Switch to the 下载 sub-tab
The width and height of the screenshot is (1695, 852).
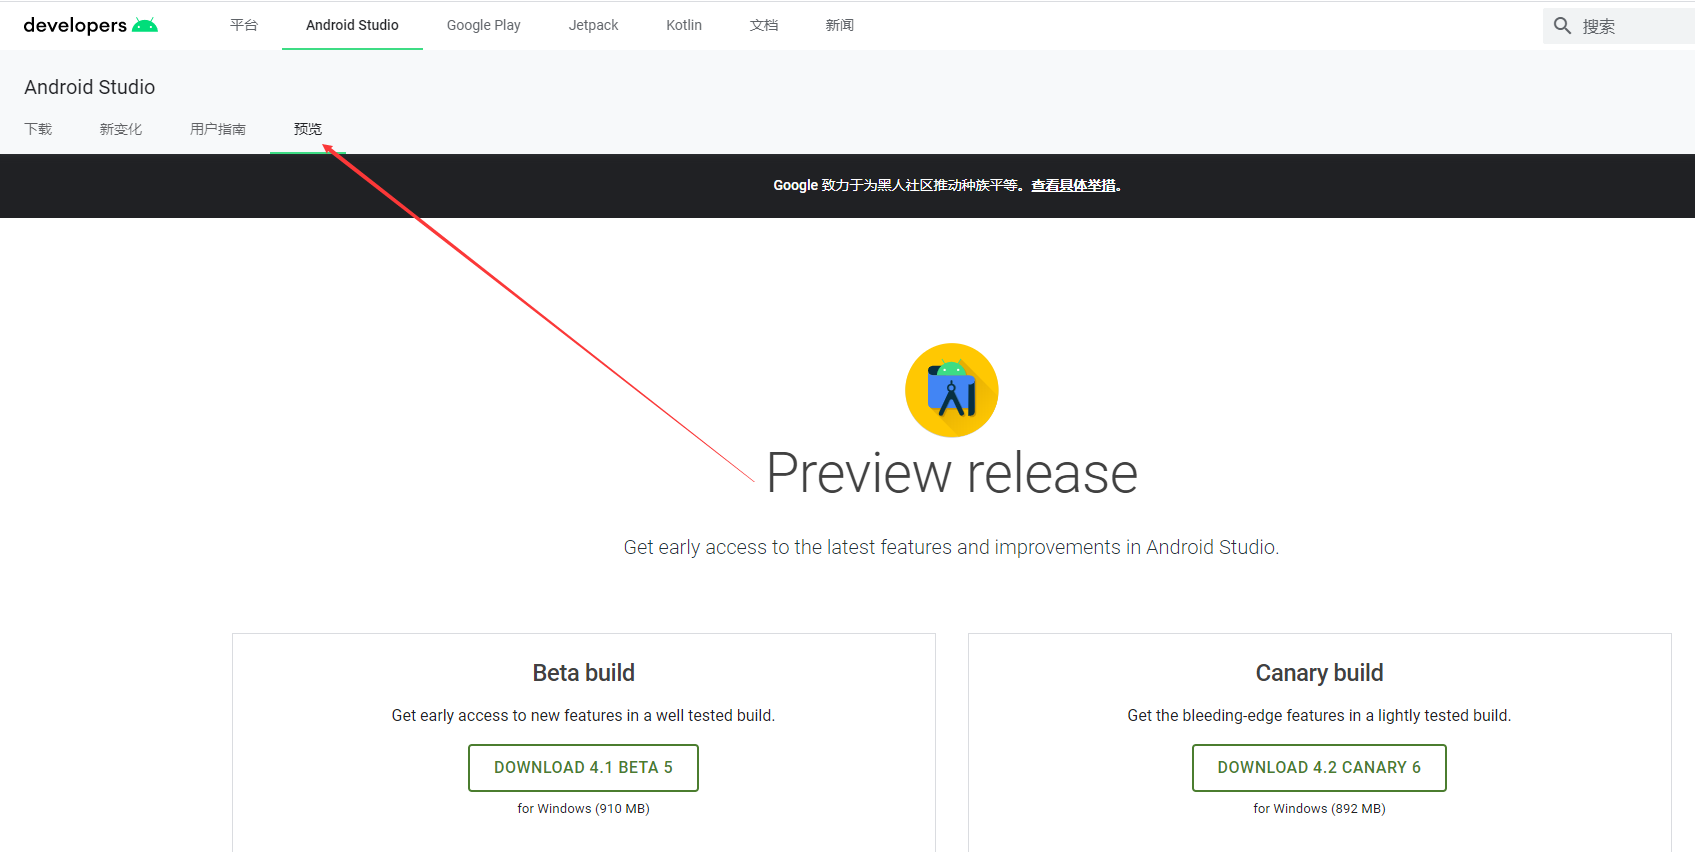pos(38,129)
